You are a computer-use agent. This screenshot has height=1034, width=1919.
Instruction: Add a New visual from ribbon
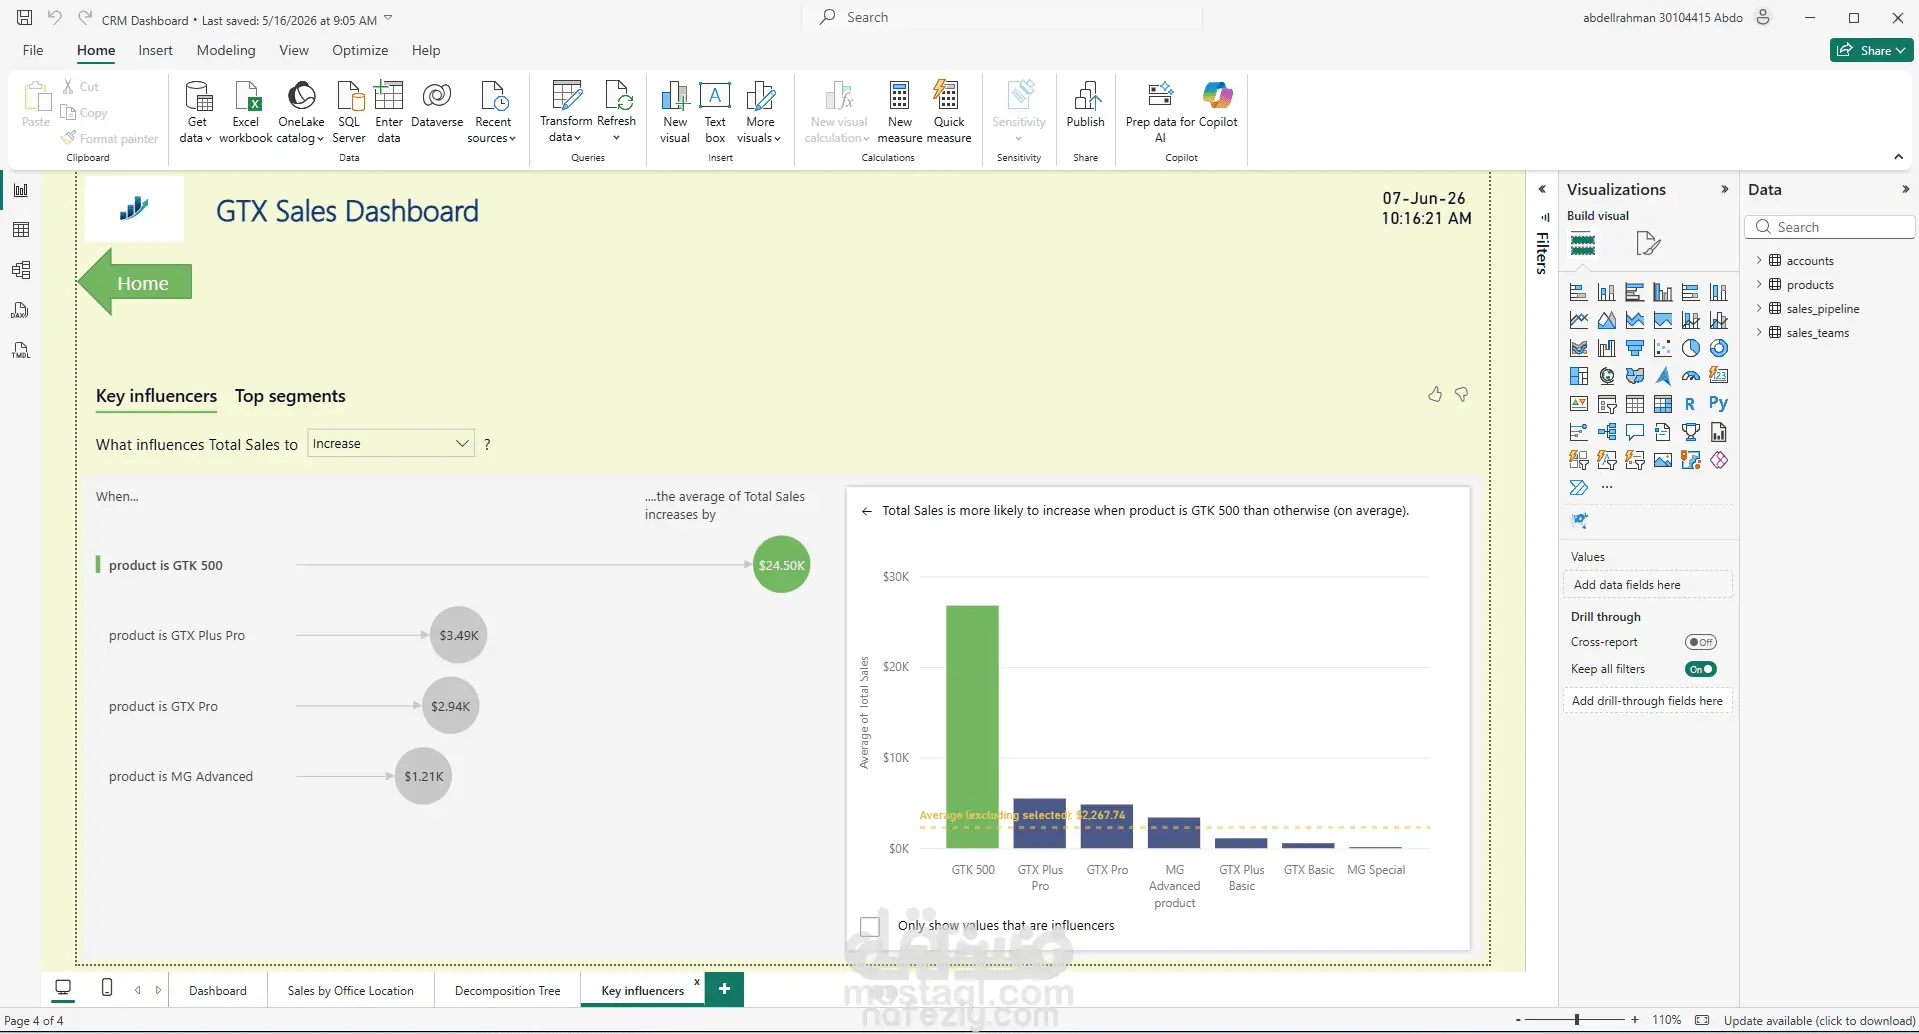(x=675, y=112)
